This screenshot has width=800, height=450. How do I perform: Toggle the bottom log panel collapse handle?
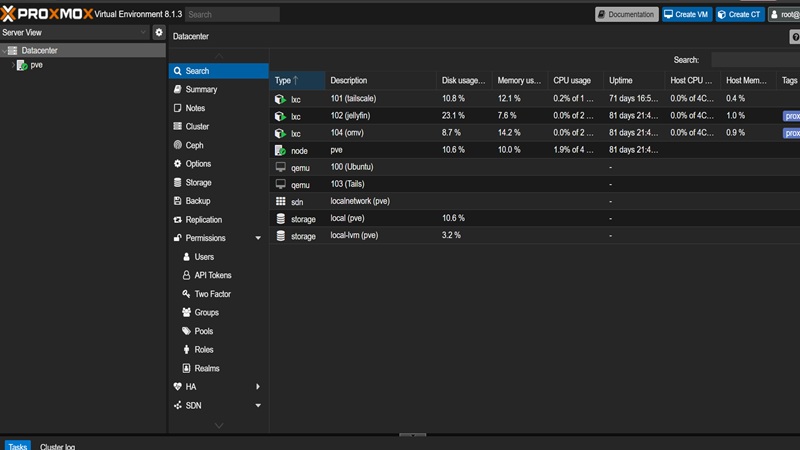[x=412, y=435]
